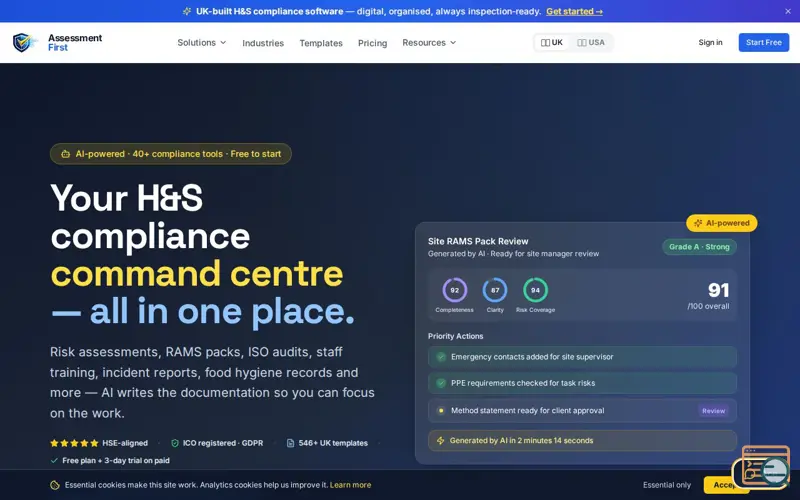Click Method statement ready for client approval
This screenshot has width=800, height=500.
[528, 410]
